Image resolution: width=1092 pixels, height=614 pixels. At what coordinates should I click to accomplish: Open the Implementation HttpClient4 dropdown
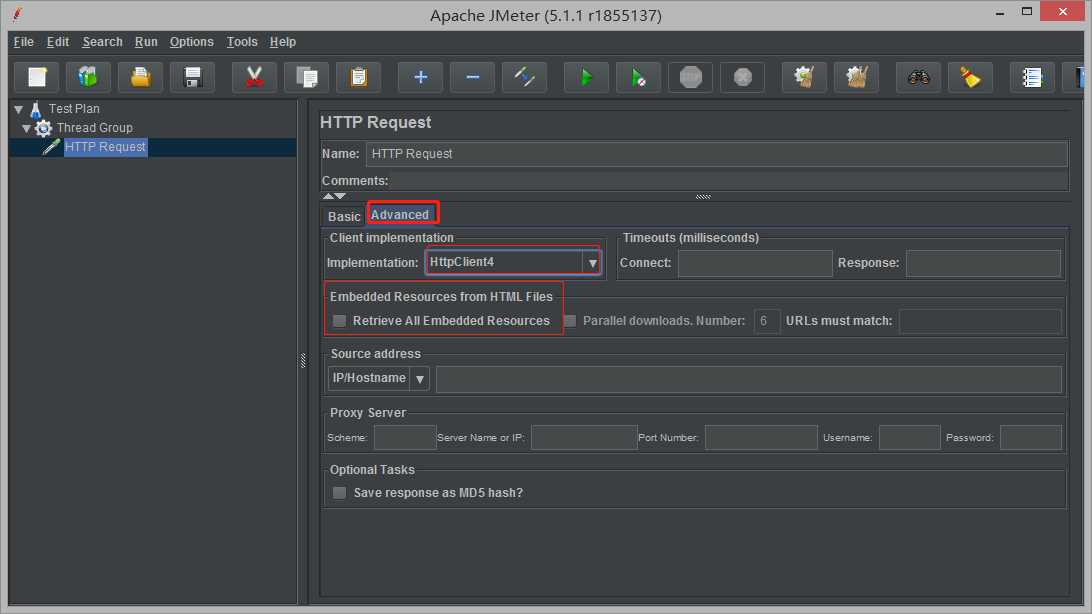[x=513, y=262]
